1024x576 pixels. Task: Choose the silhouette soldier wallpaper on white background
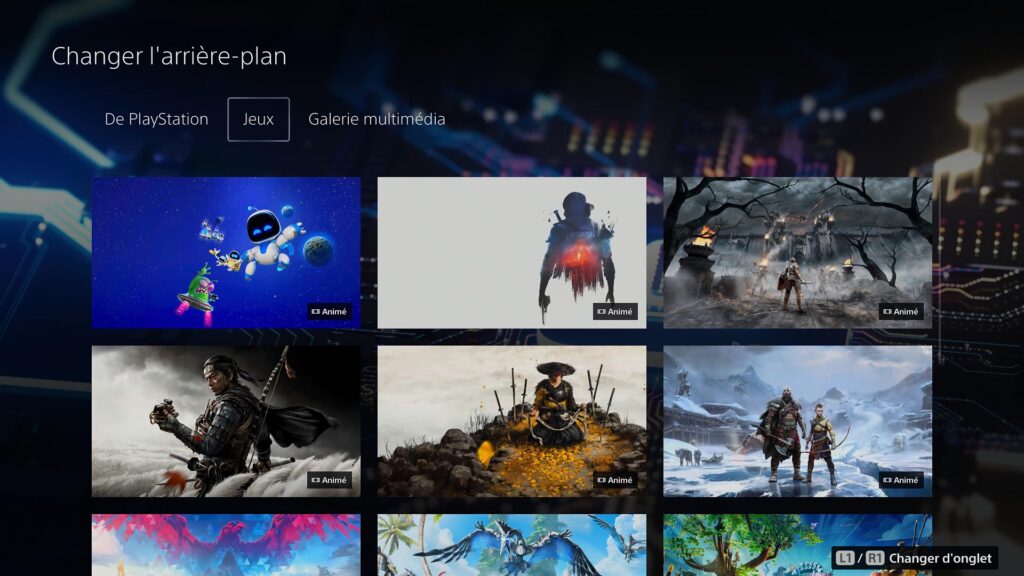(511, 252)
